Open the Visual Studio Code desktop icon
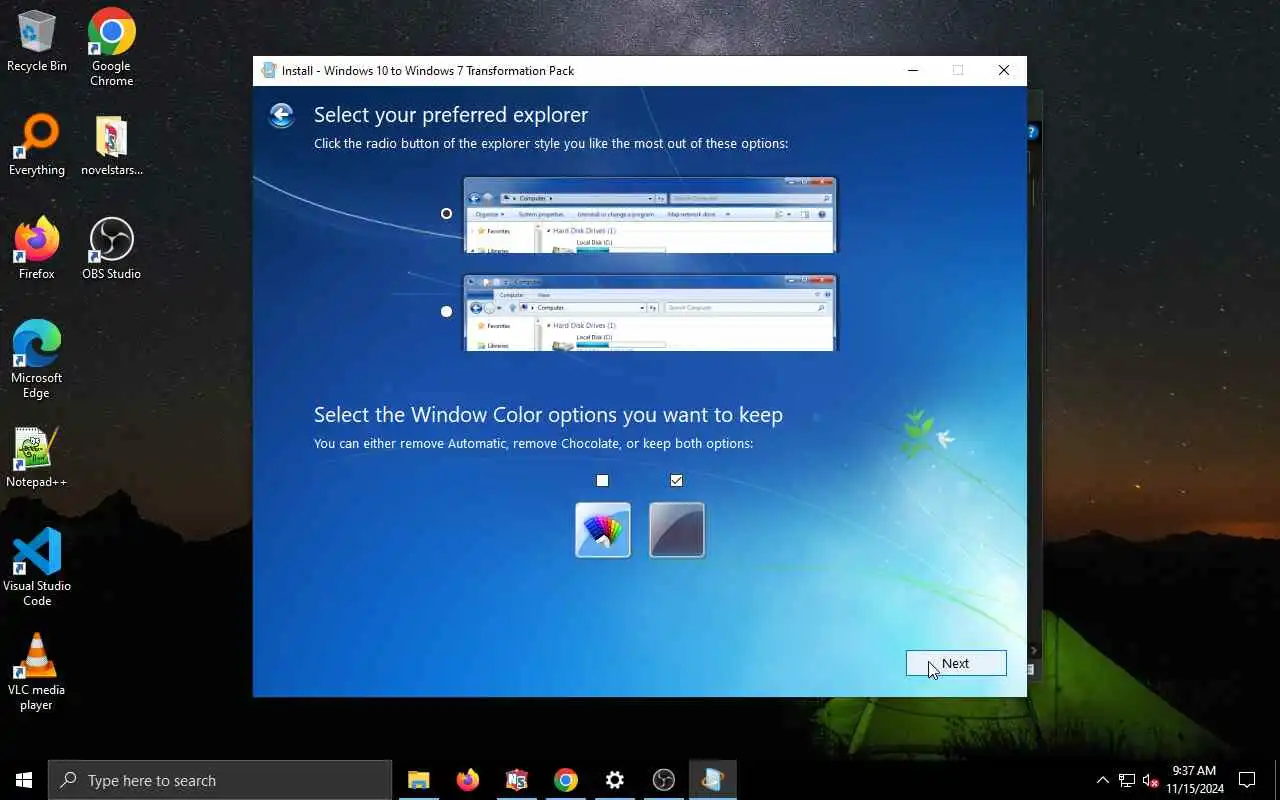The image size is (1280, 800). (x=37, y=567)
